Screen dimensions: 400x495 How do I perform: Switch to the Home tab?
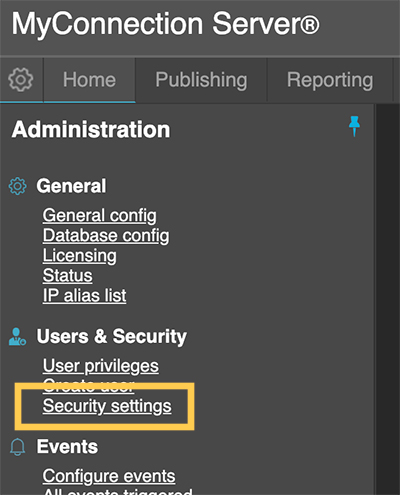pos(89,80)
